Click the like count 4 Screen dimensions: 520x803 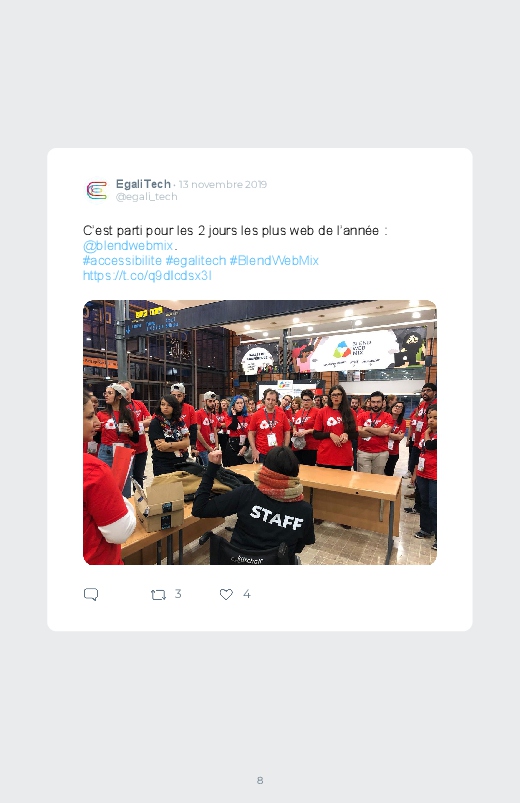point(246,594)
